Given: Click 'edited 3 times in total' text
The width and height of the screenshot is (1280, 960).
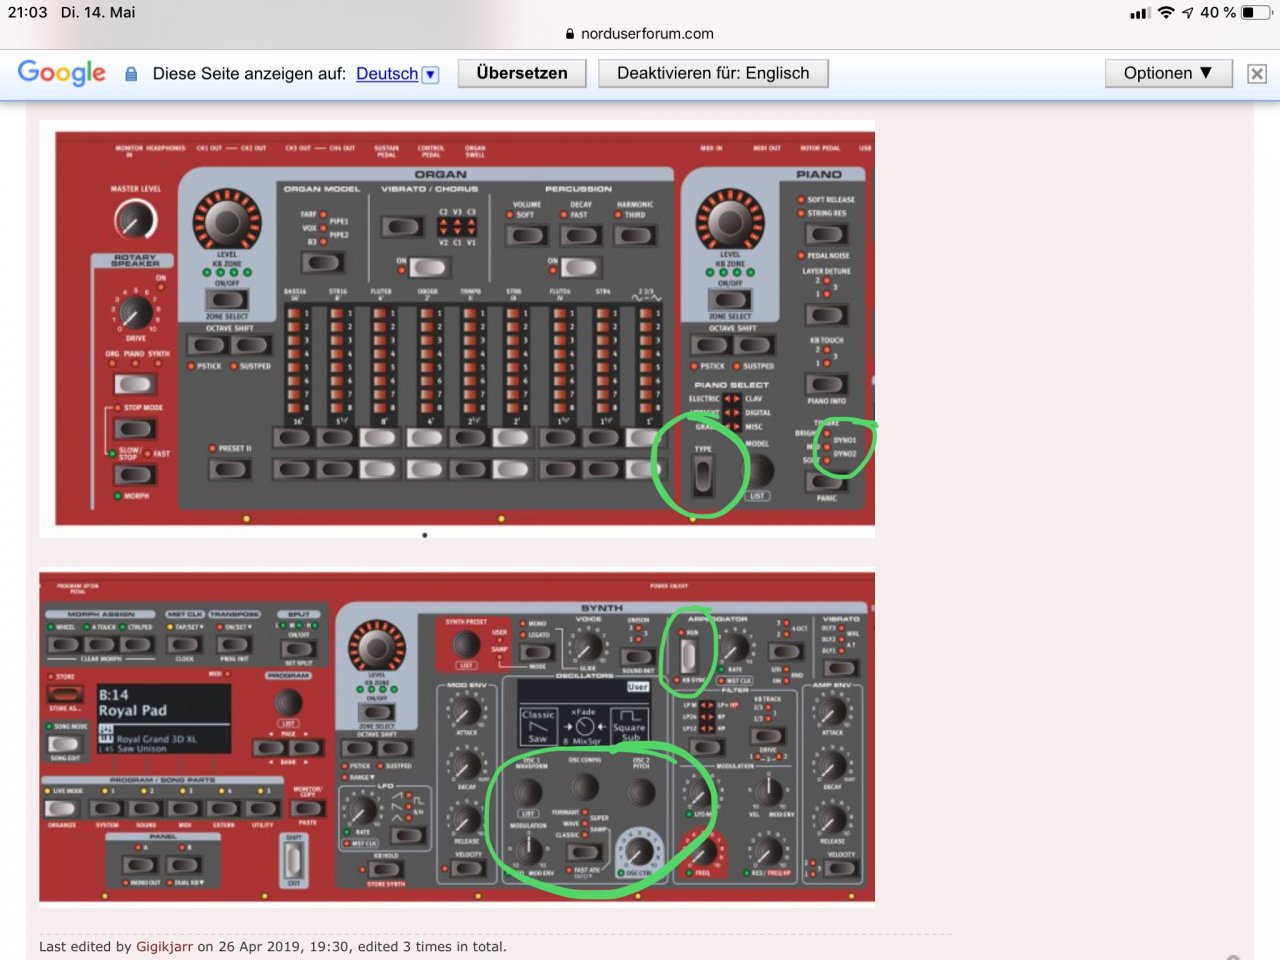Looking at the screenshot, I should [432, 946].
